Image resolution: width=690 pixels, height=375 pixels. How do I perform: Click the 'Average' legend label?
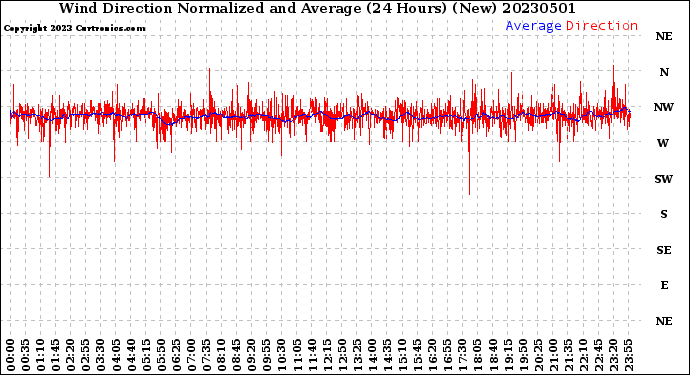[x=533, y=26]
